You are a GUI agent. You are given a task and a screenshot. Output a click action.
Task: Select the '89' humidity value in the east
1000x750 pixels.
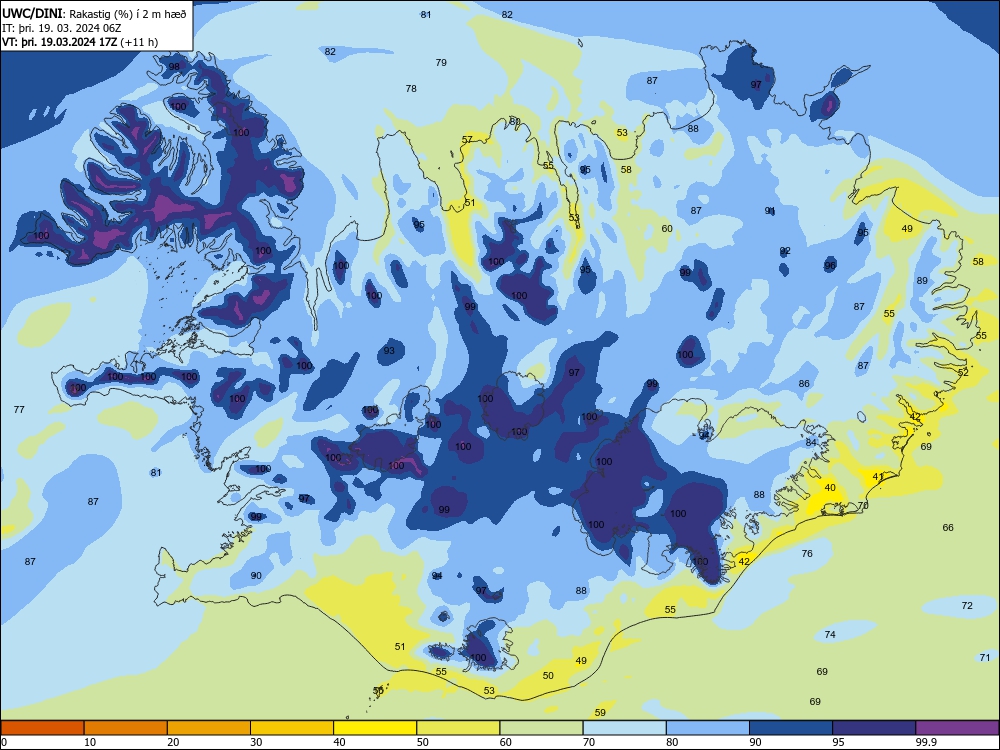922,281
